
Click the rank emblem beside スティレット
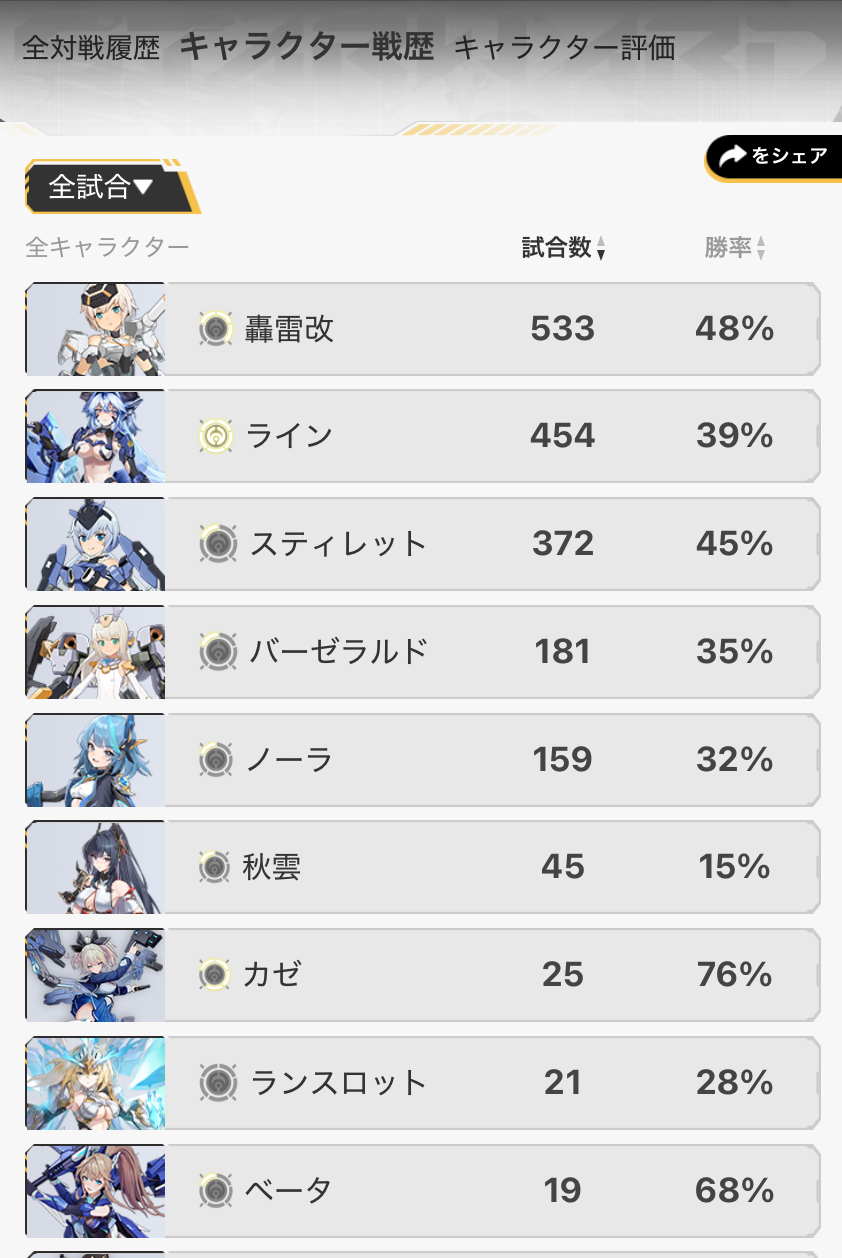(x=216, y=544)
